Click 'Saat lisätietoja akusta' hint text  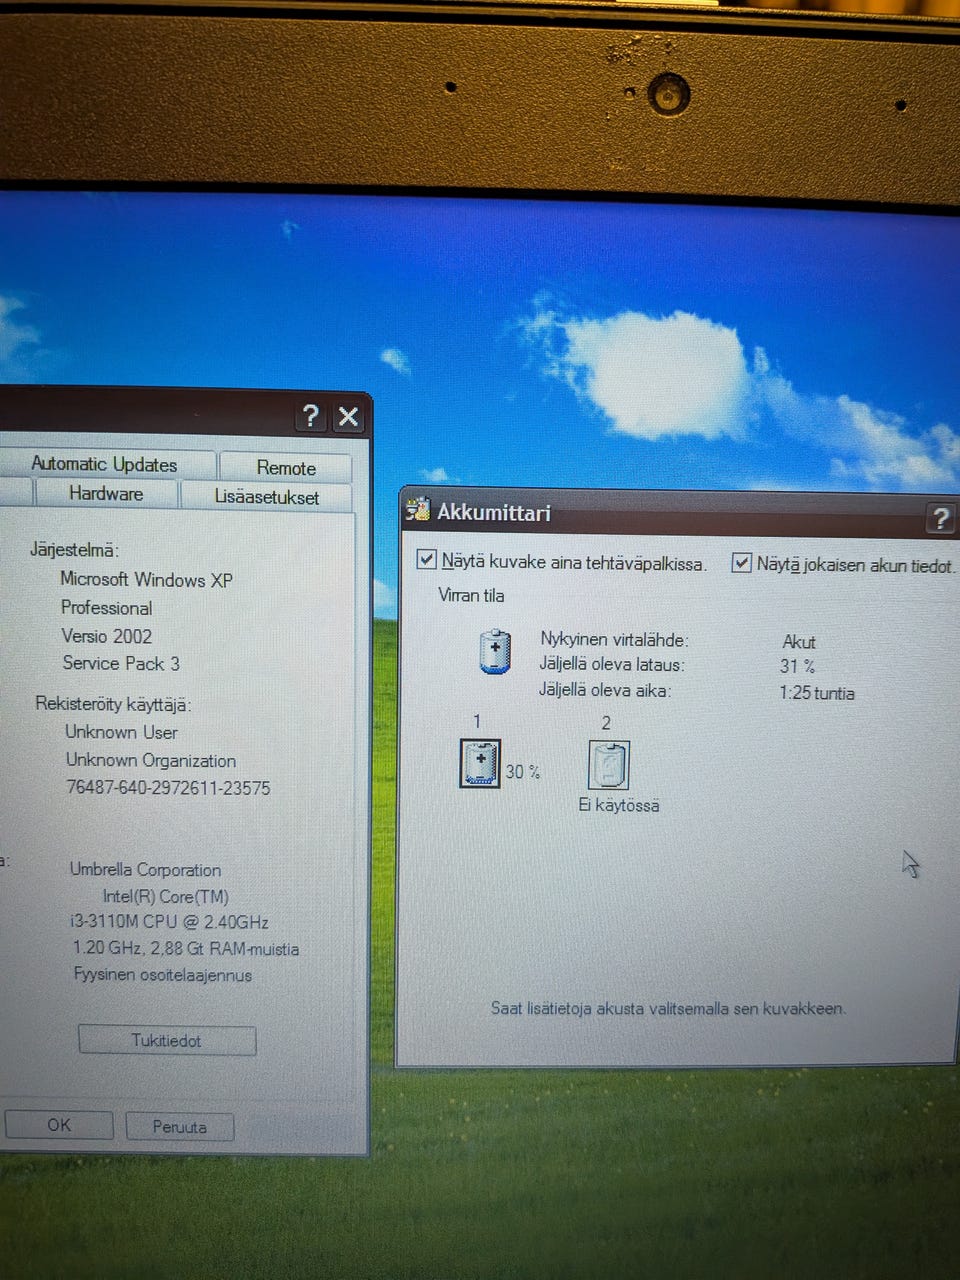pos(668,1008)
